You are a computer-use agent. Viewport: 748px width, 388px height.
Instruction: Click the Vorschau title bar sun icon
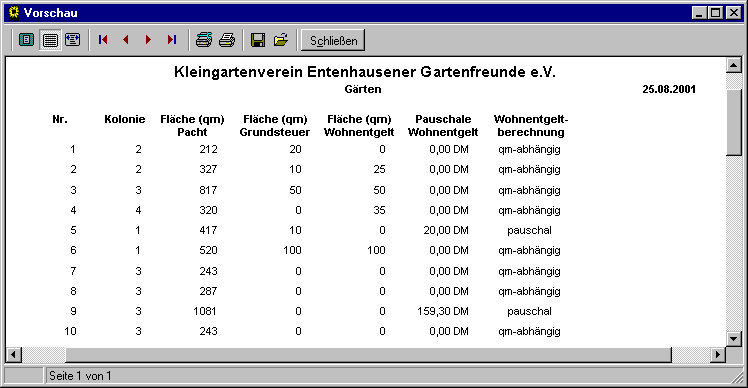point(14,12)
